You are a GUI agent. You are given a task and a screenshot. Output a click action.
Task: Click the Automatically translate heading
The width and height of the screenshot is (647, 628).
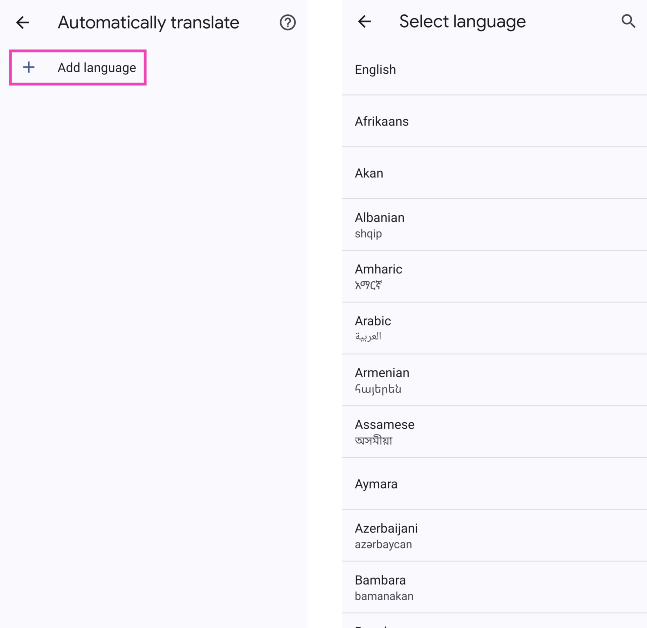pyautogui.click(x=148, y=22)
